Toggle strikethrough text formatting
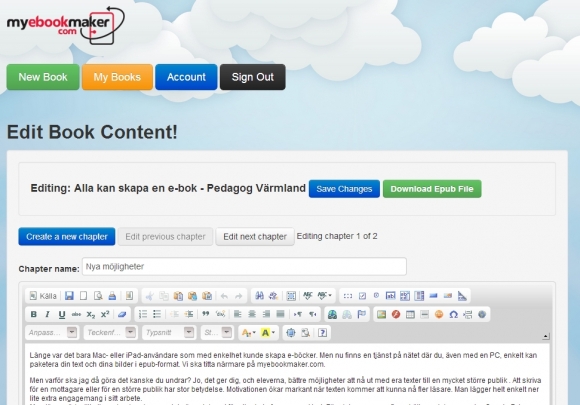This screenshot has width=580, height=405. pos(76,314)
